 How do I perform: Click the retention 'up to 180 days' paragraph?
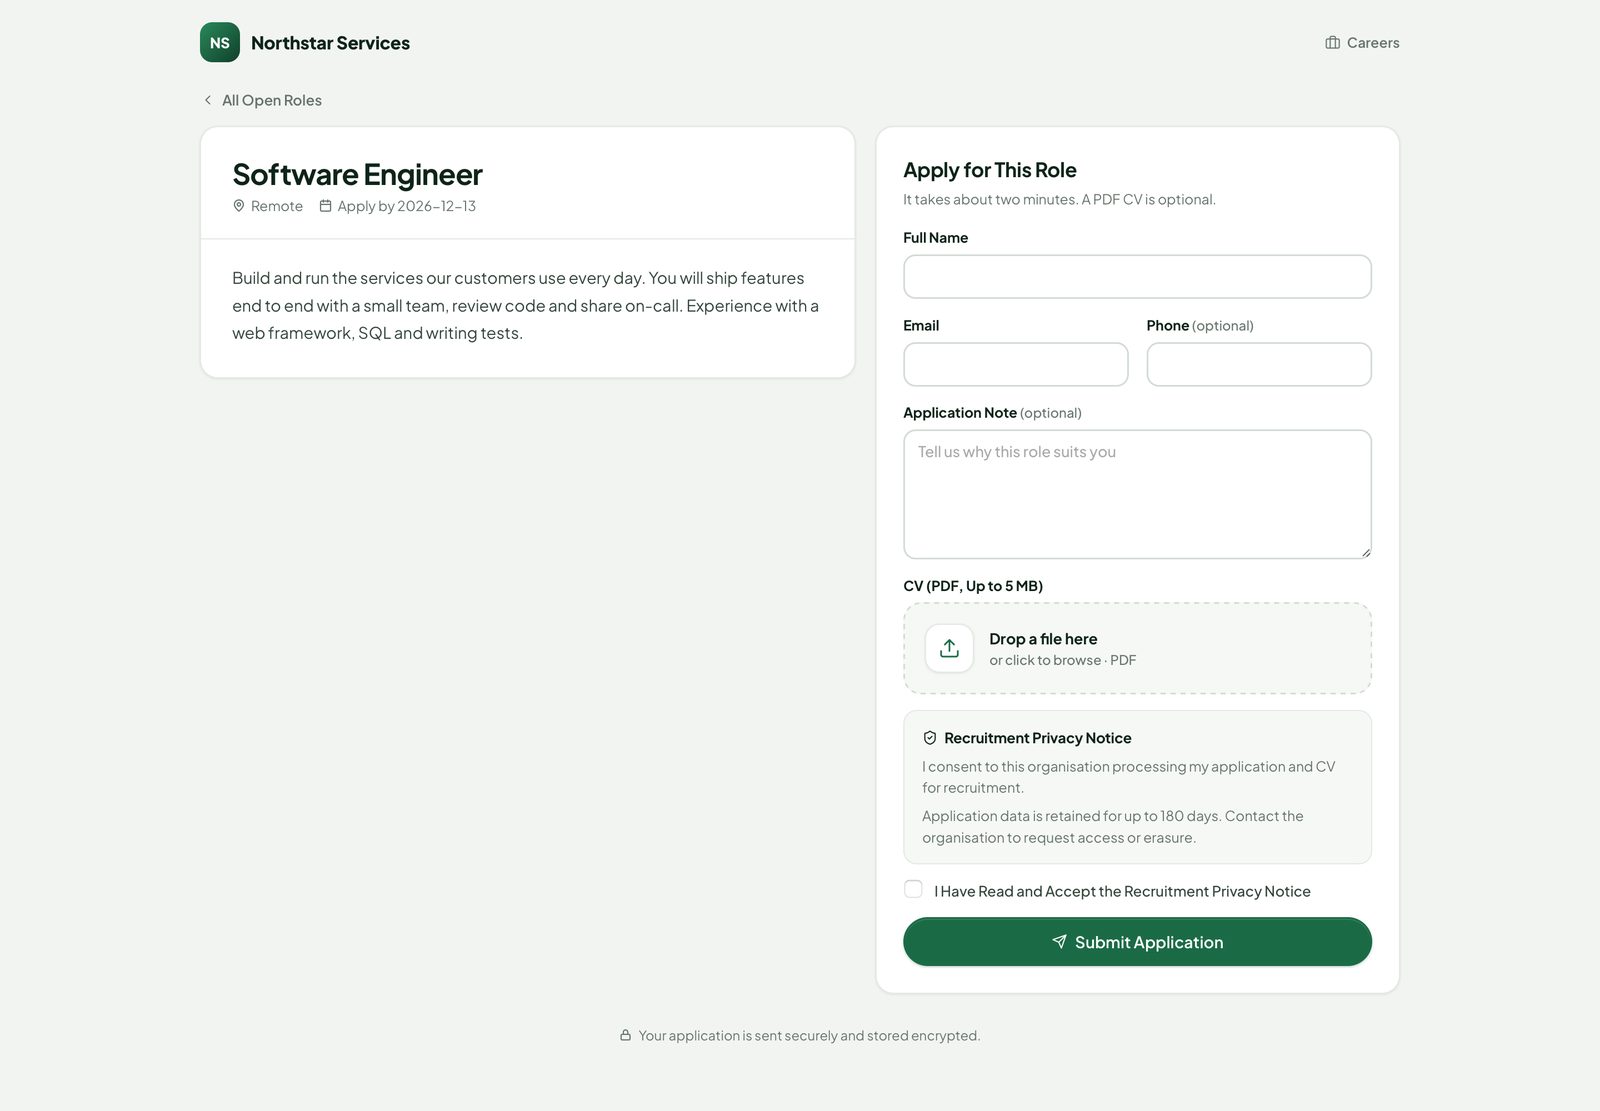[x=1113, y=827]
